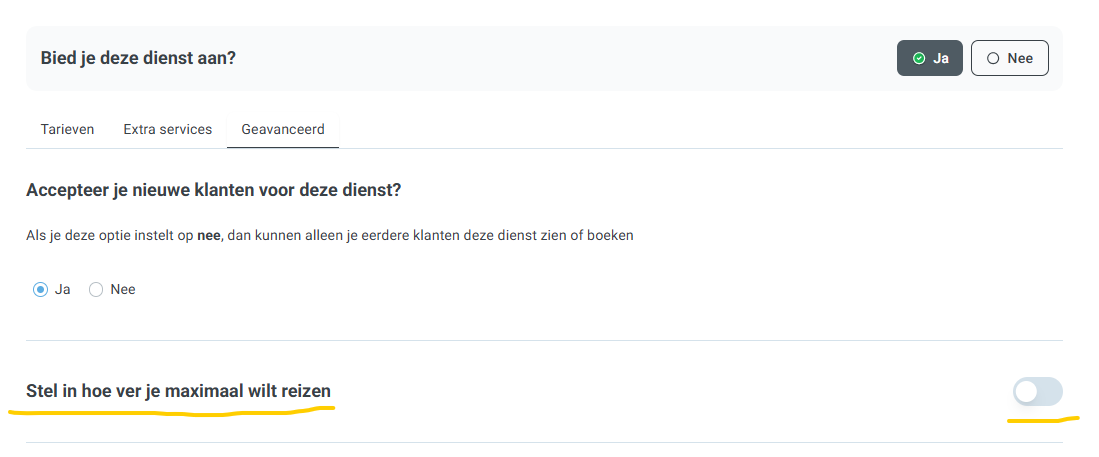Click the bold word 'nee' in the description
The image size is (1099, 457).
pos(209,236)
